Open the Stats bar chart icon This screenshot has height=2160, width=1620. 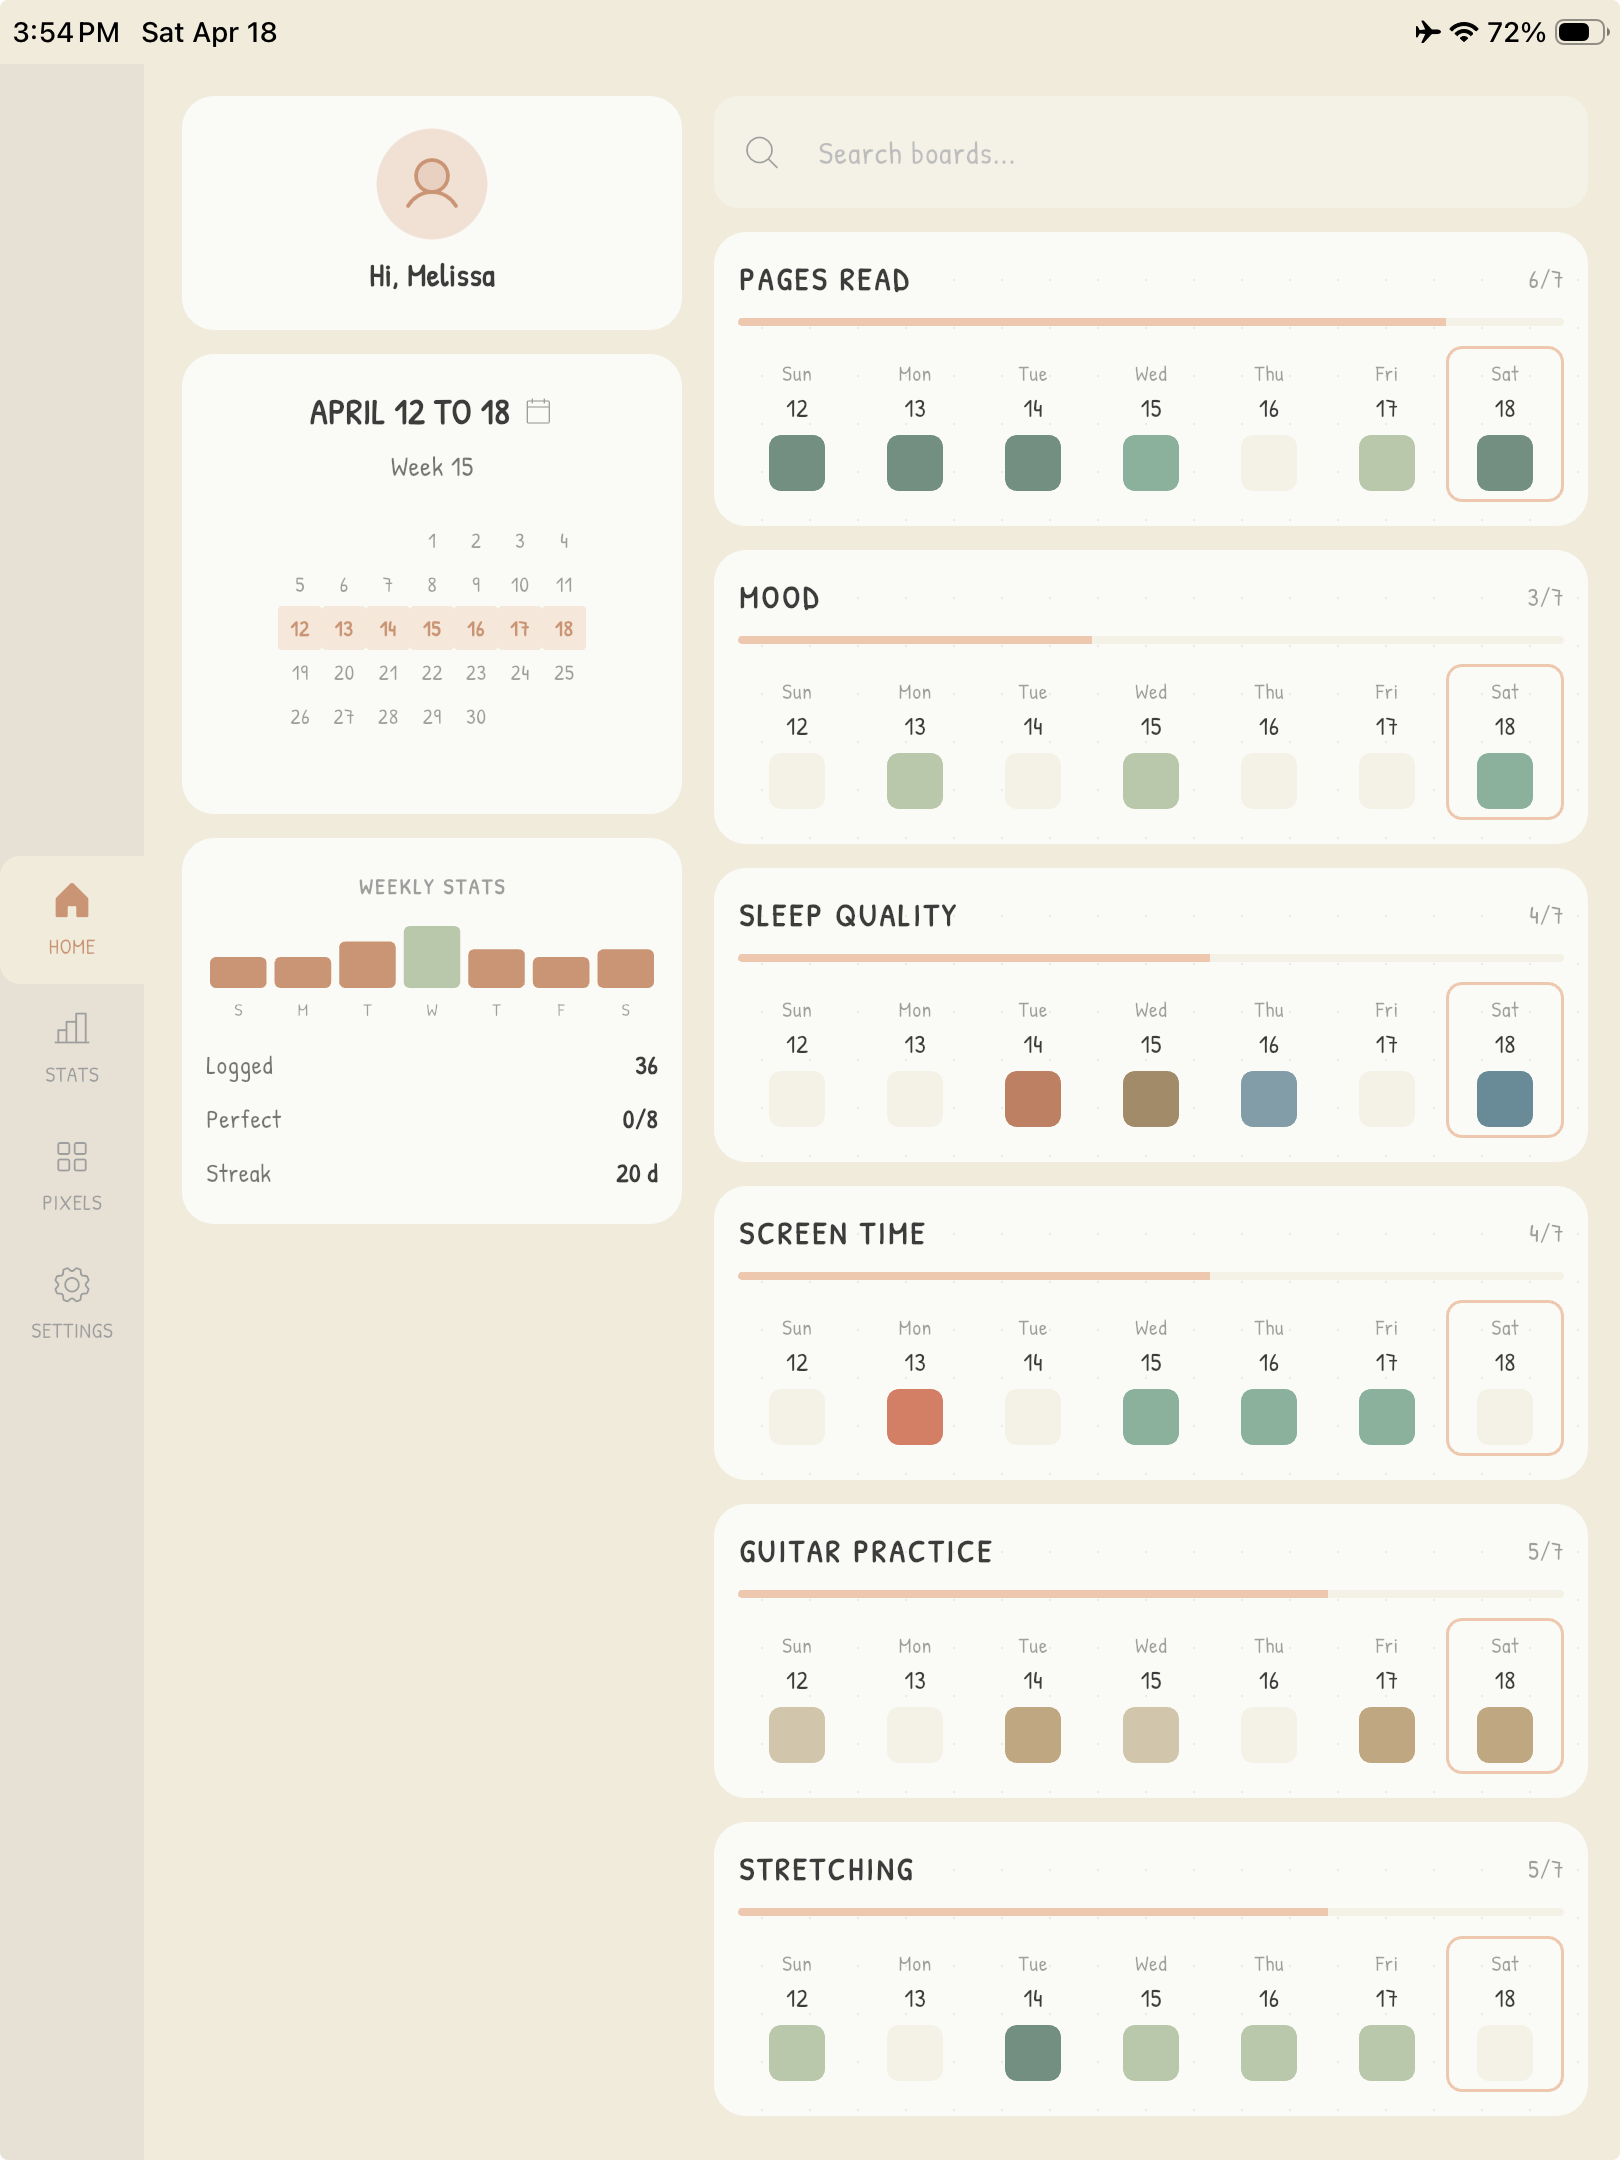pos(72,1028)
